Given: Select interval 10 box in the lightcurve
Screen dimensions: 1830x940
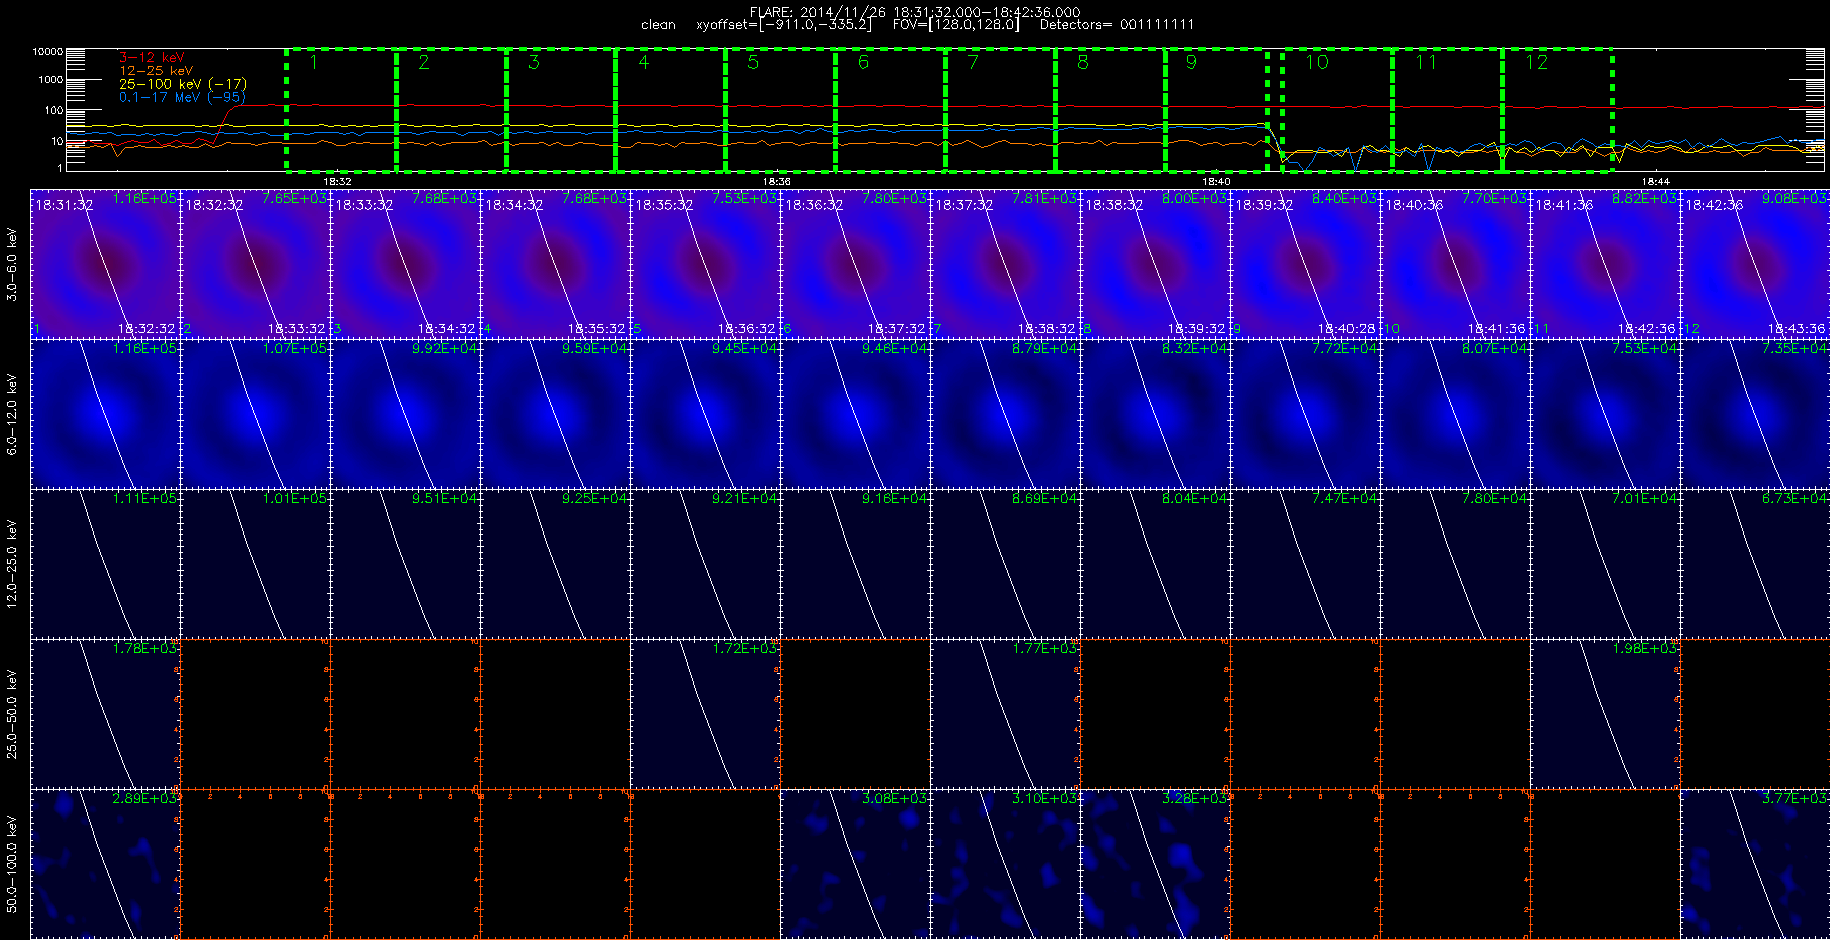Looking at the screenshot, I should point(1337,110).
